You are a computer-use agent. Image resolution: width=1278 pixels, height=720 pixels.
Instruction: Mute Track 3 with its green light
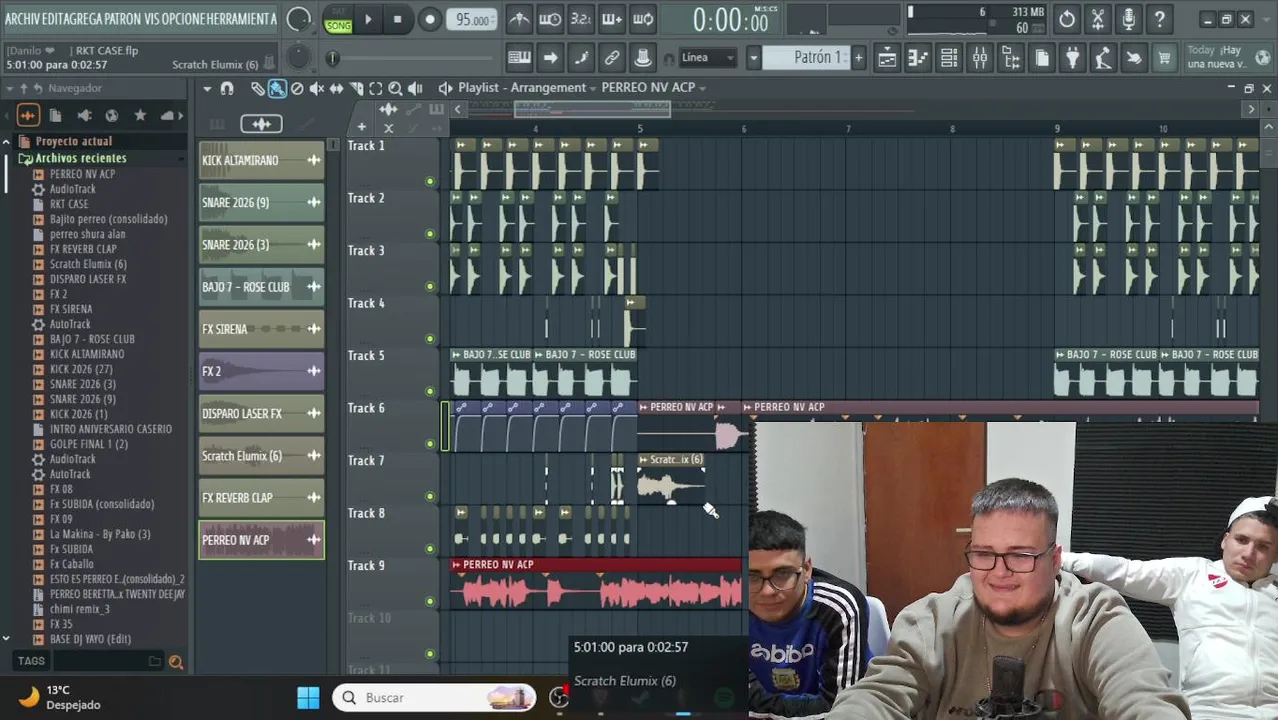pos(430,287)
